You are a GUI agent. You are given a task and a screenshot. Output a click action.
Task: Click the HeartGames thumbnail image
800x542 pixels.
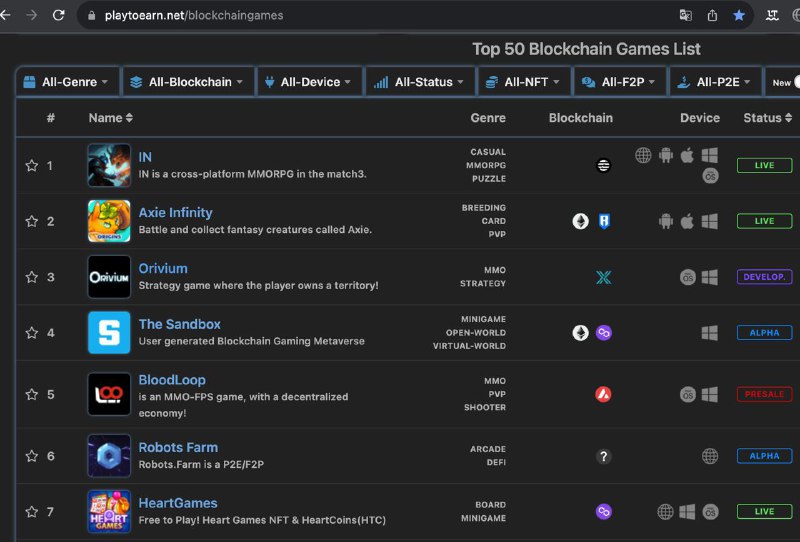pos(109,511)
